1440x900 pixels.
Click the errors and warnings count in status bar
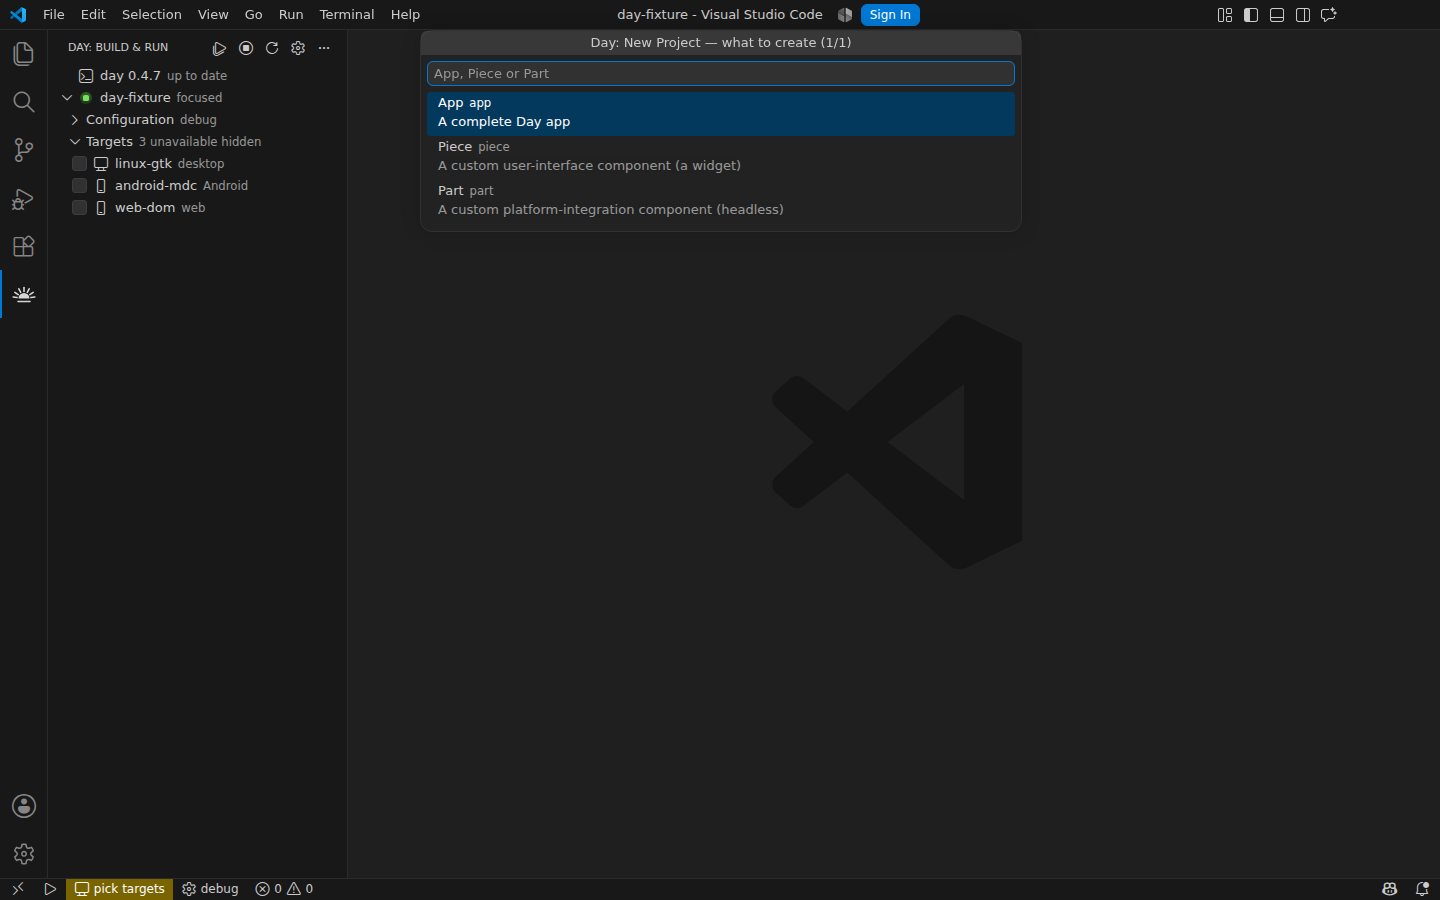pyautogui.click(x=284, y=889)
